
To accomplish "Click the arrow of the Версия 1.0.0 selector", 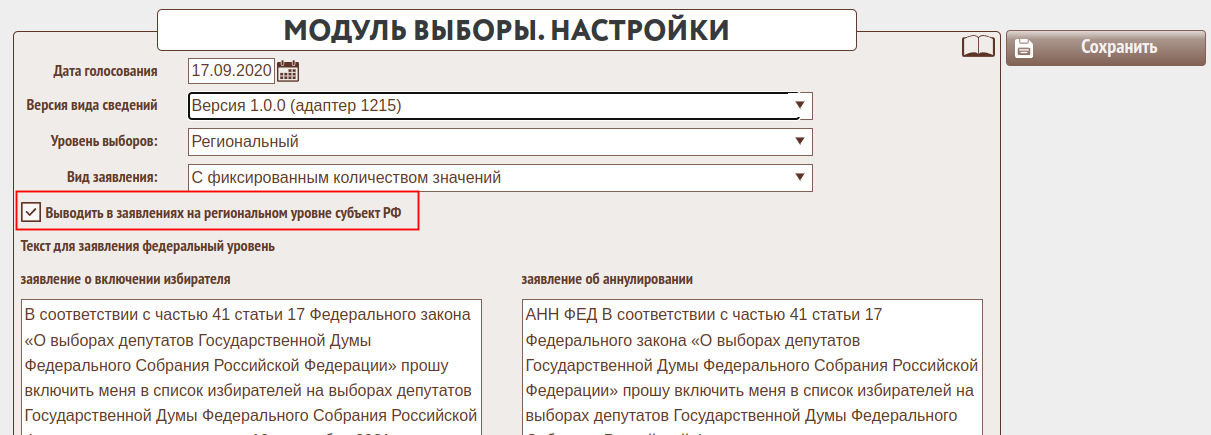I will pos(799,105).
